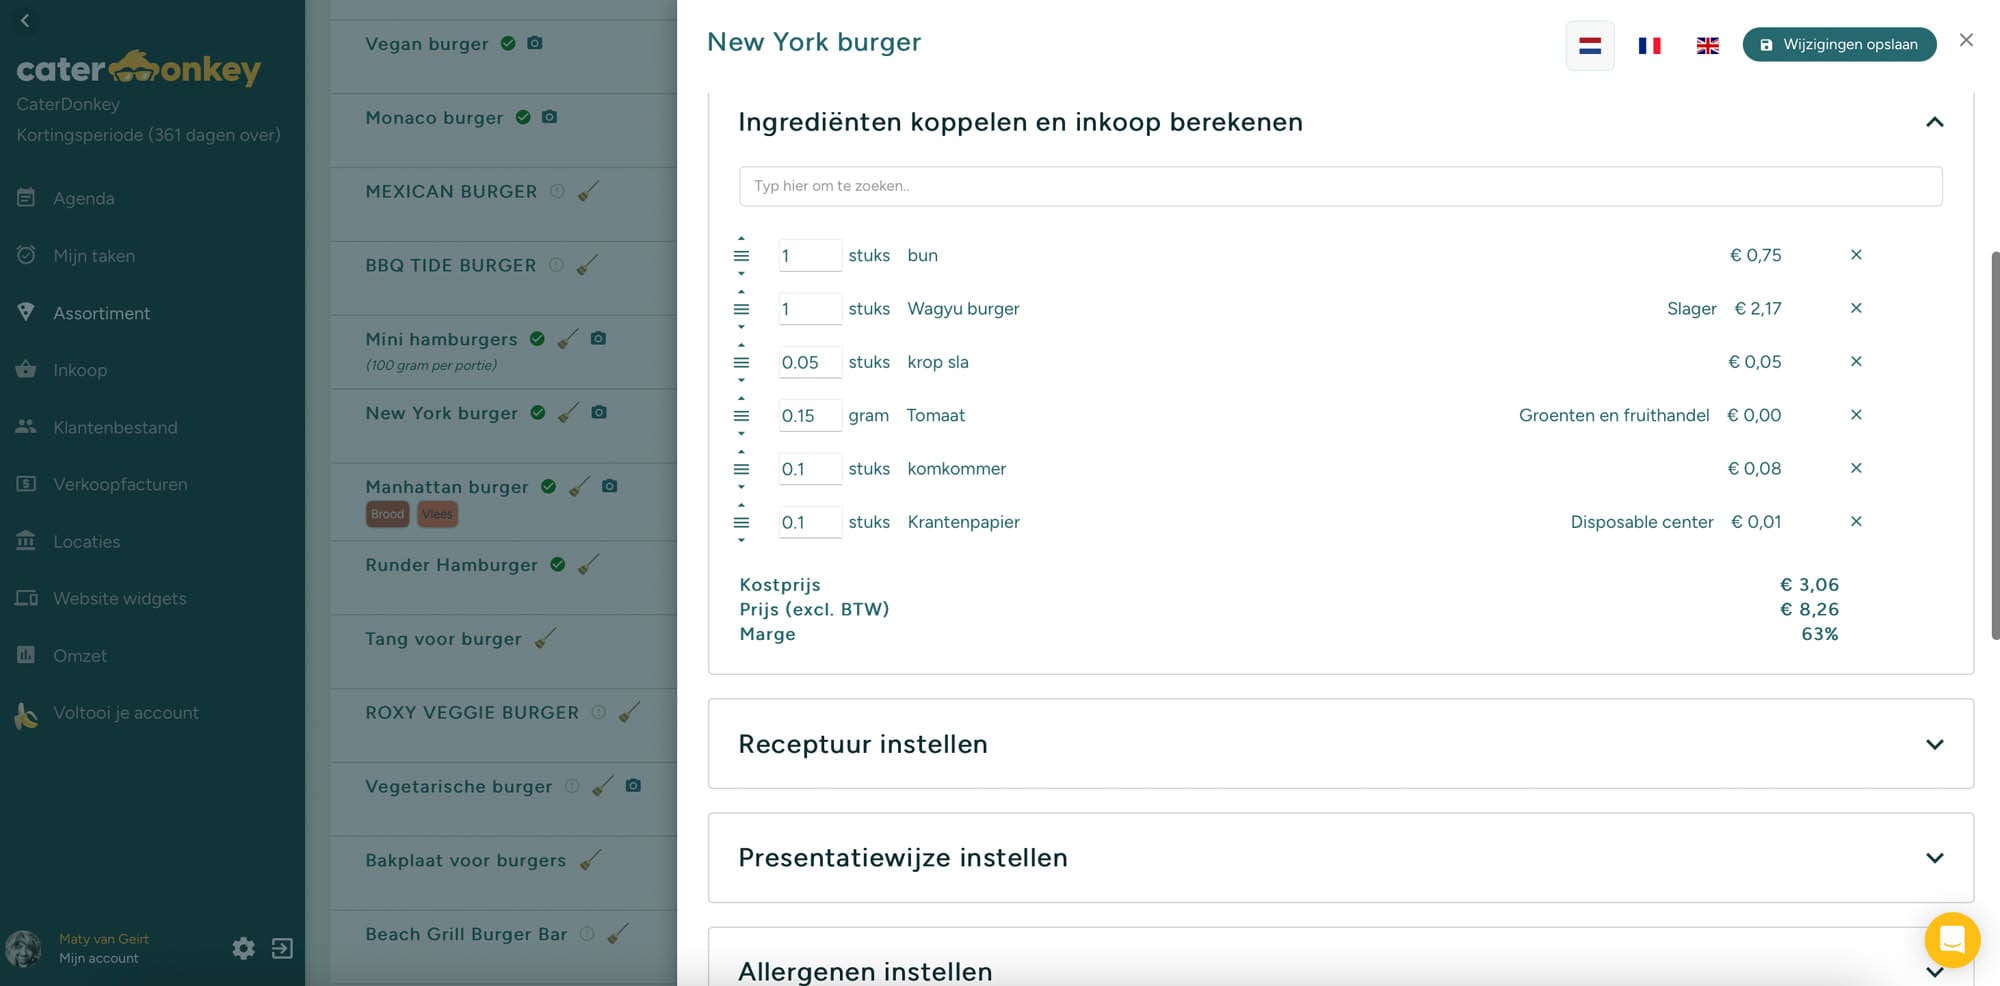This screenshot has height=986, width=2000.
Task: Click the logout icon in sidebar
Action: (x=282, y=948)
